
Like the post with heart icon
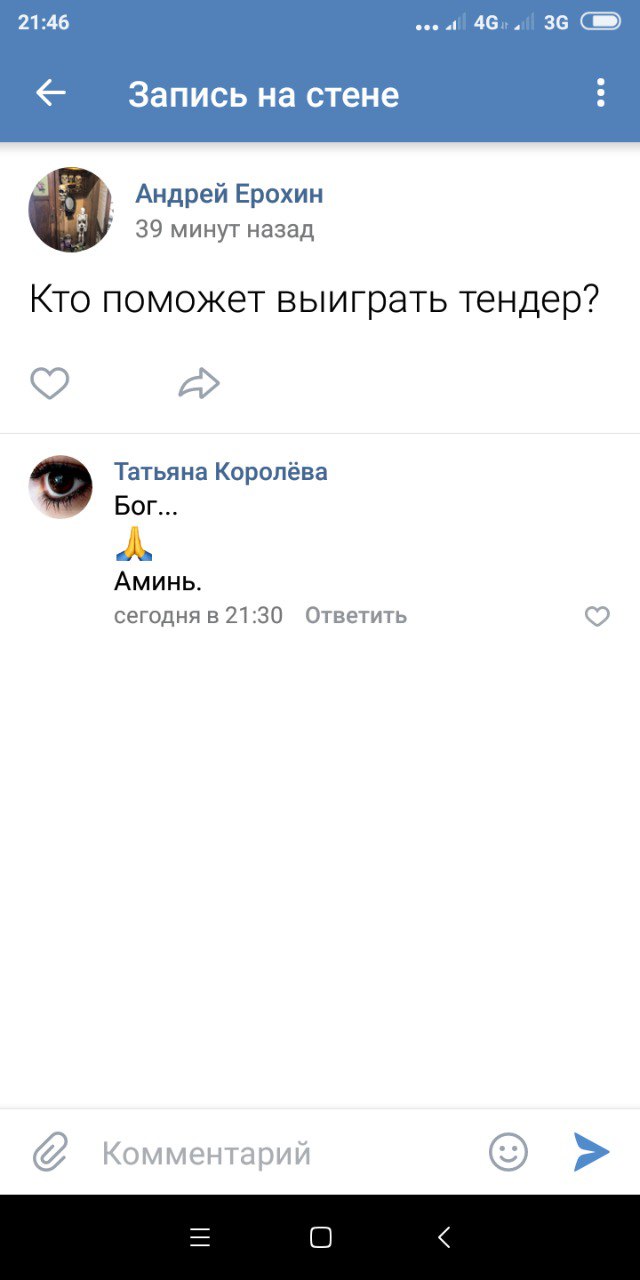[x=50, y=383]
